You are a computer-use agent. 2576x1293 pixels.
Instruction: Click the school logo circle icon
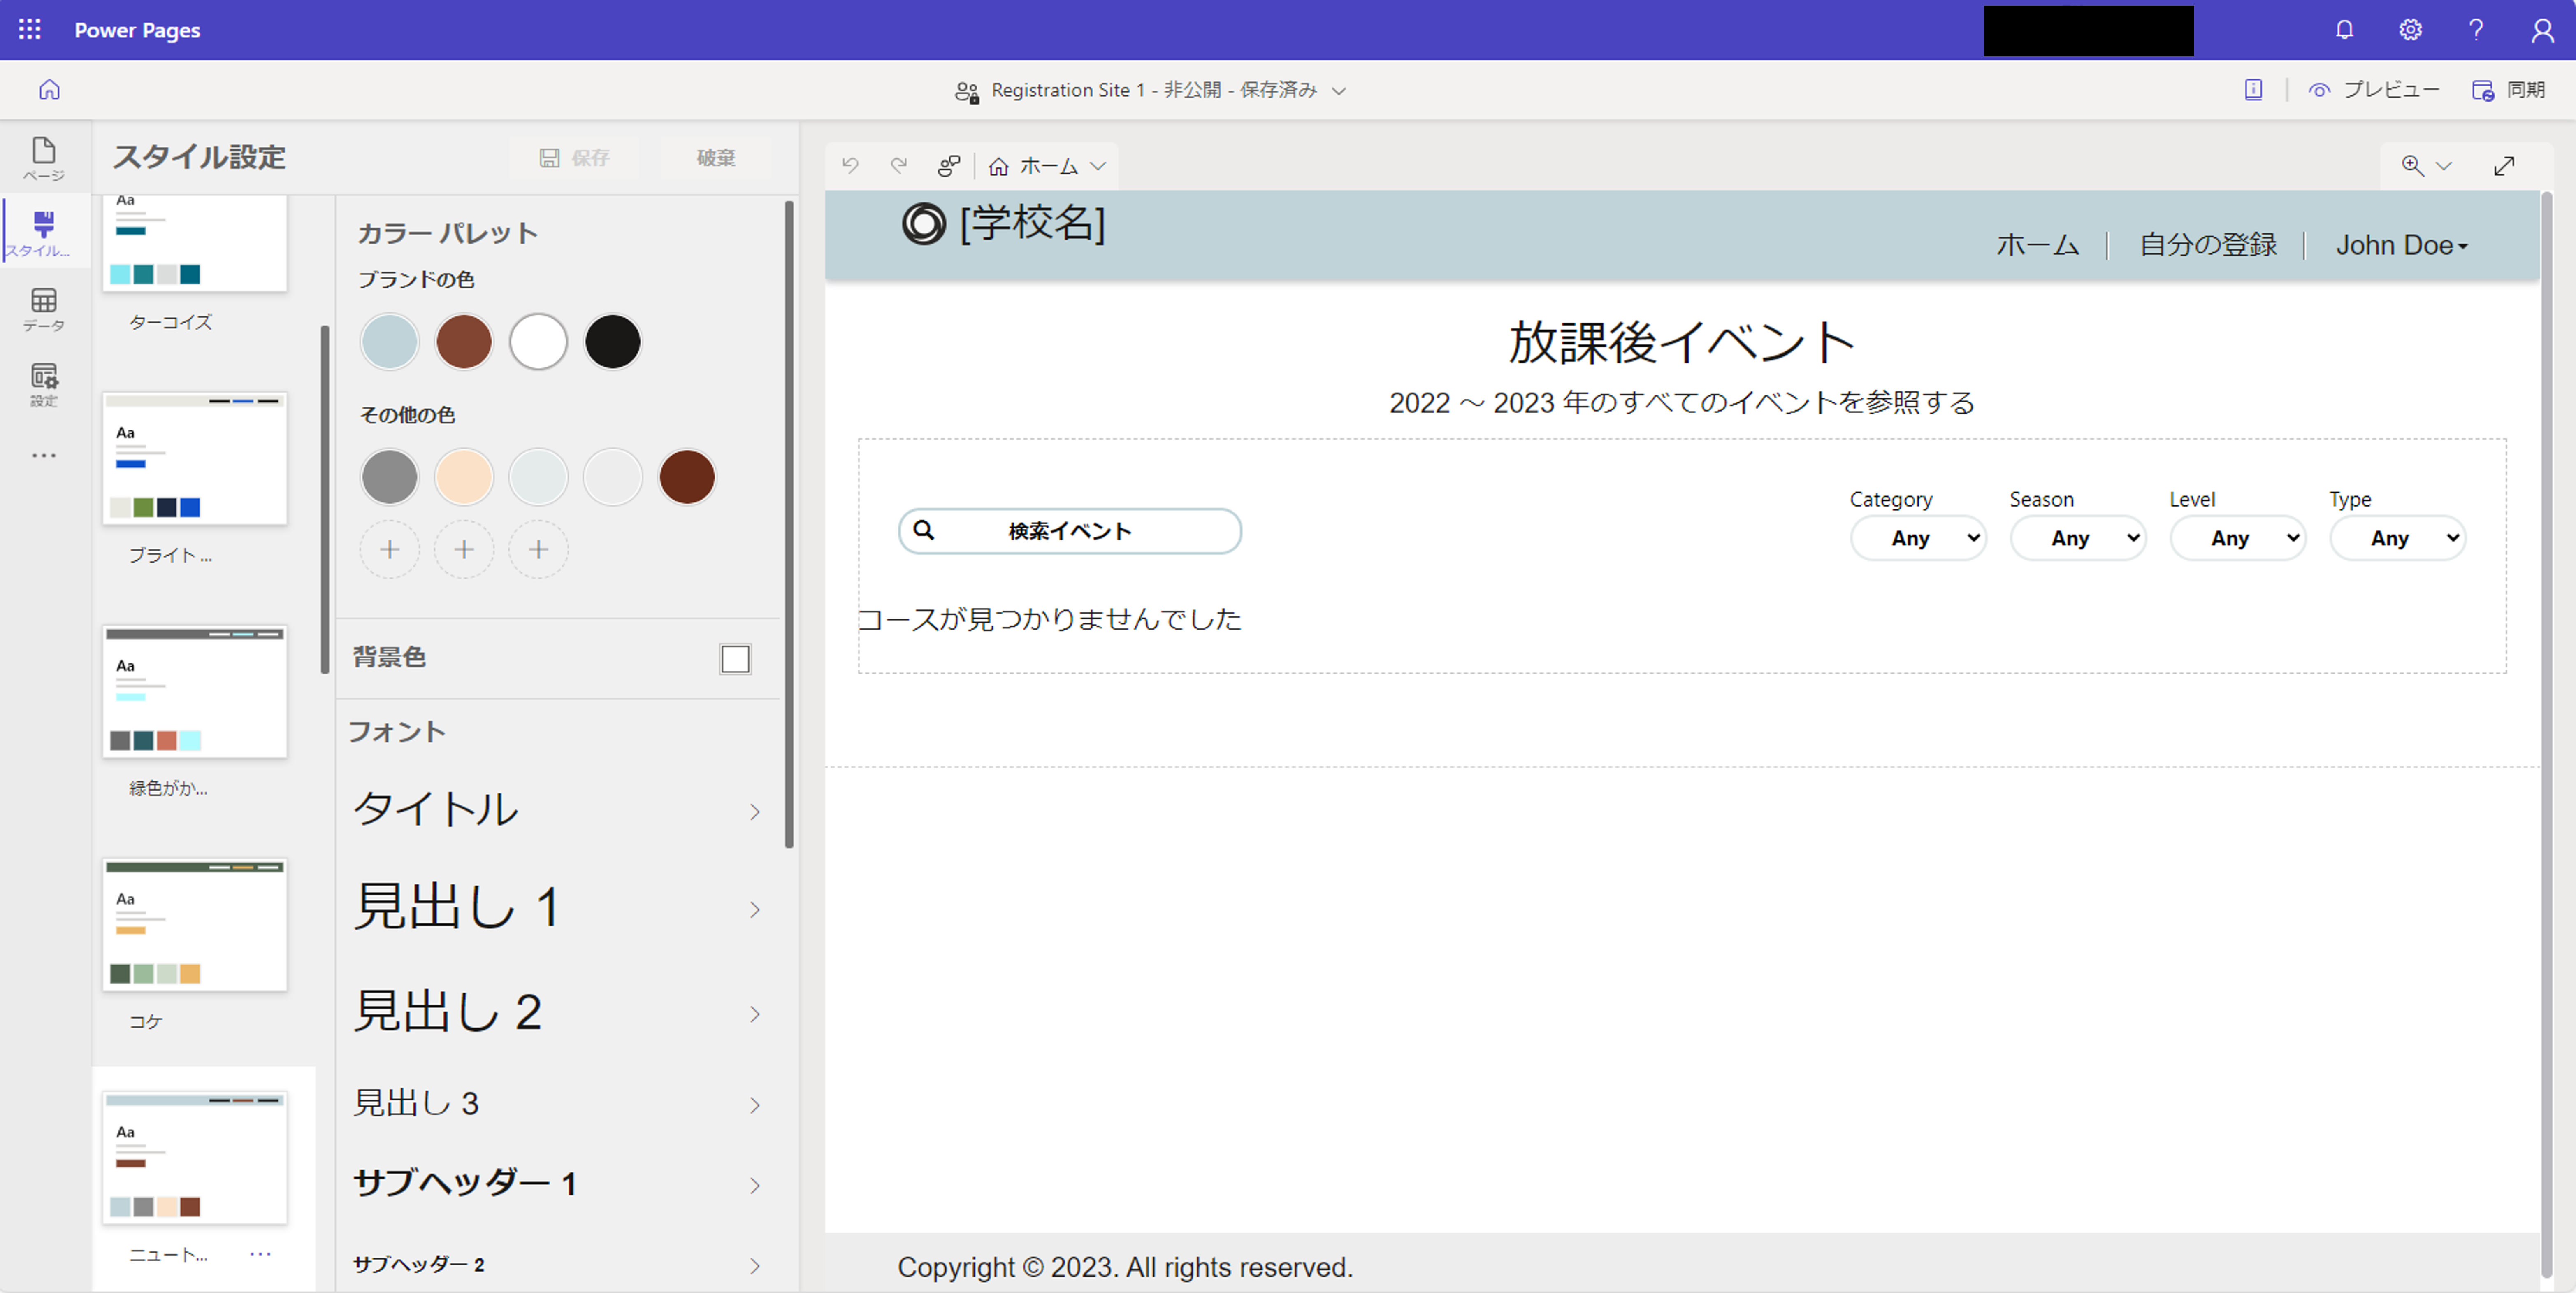point(923,224)
